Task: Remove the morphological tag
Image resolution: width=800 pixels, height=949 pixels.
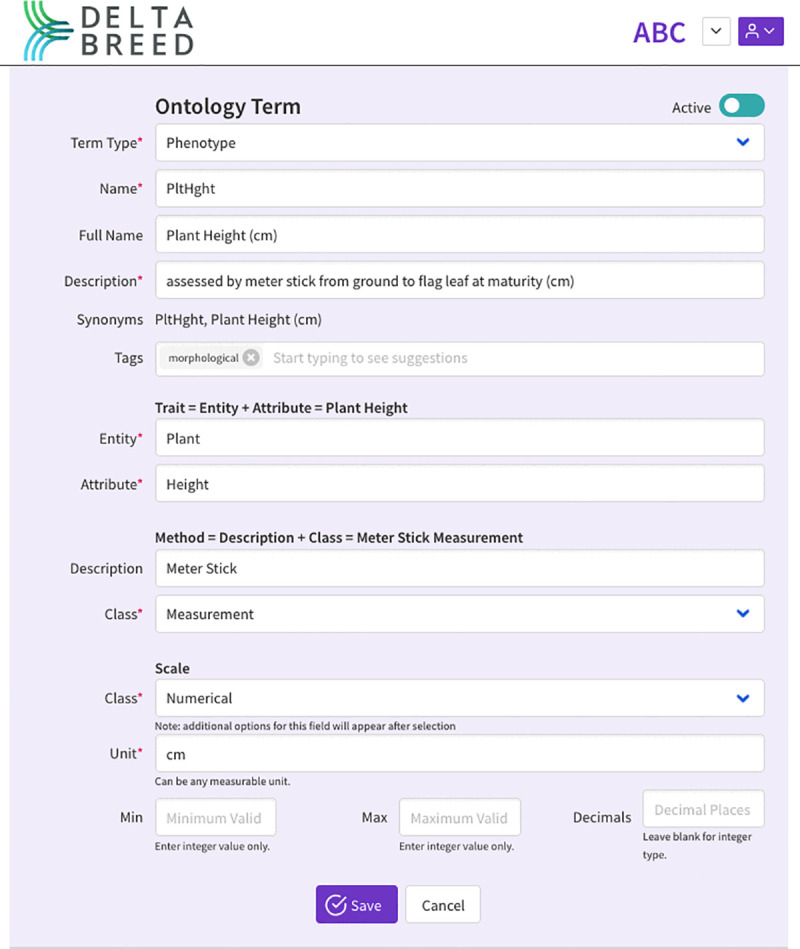Action: click(x=251, y=358)
